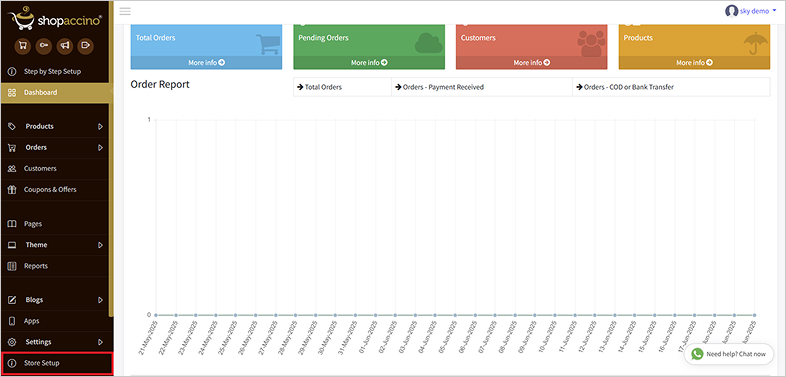This screenshot has height=377, width=786.
Task: Expand the Theme submenu arrow
Action: coord(100,245)
